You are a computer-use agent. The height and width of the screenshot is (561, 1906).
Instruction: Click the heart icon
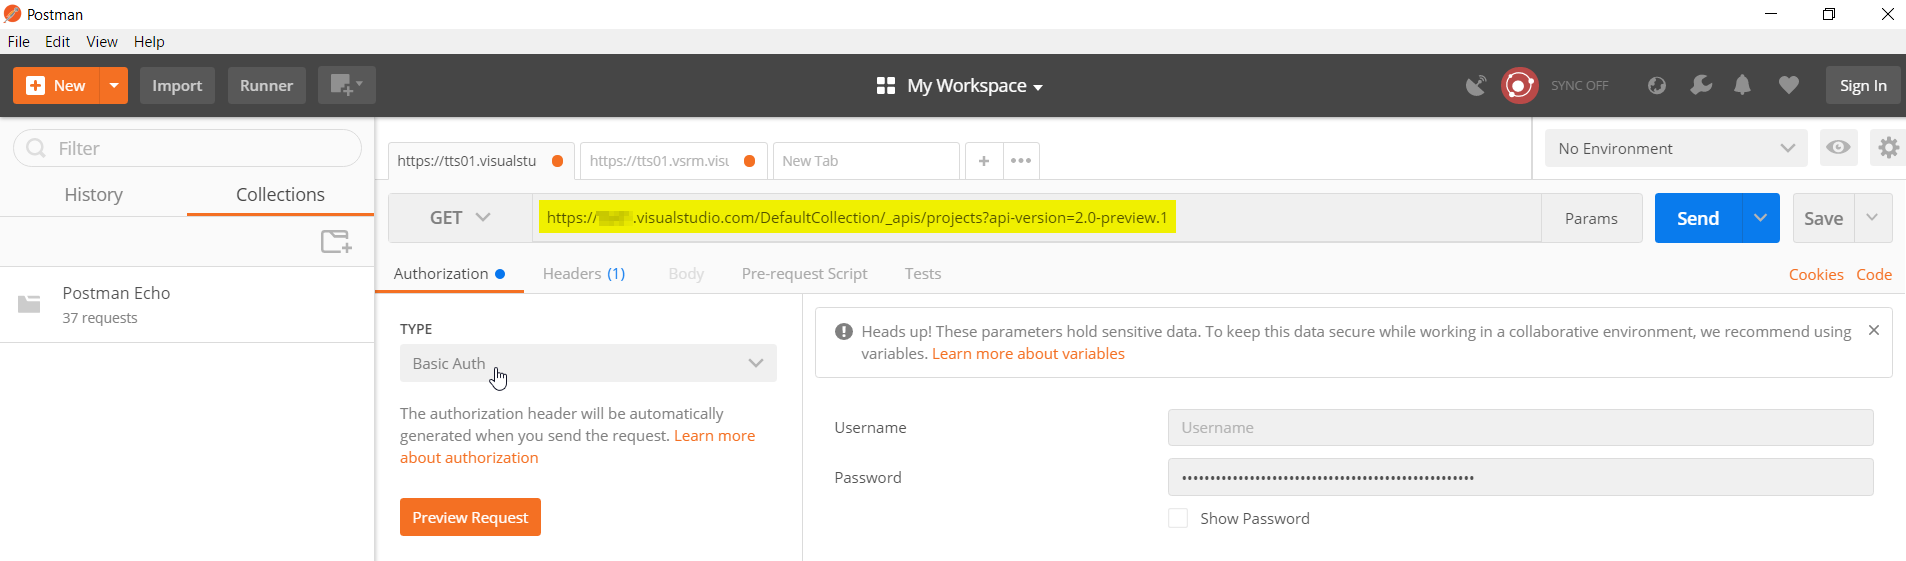click(x=1789, y=86)
